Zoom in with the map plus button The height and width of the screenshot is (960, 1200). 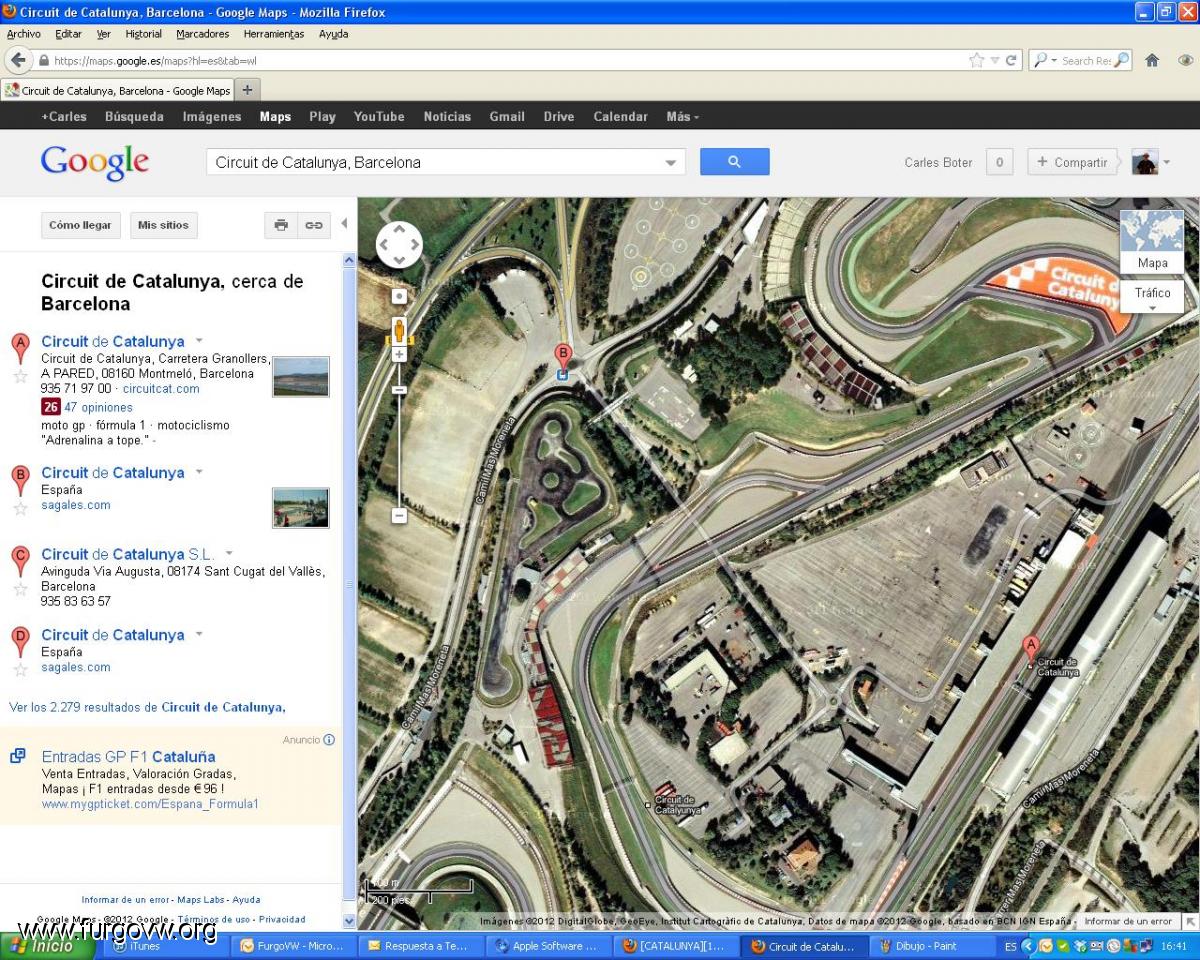399,354
